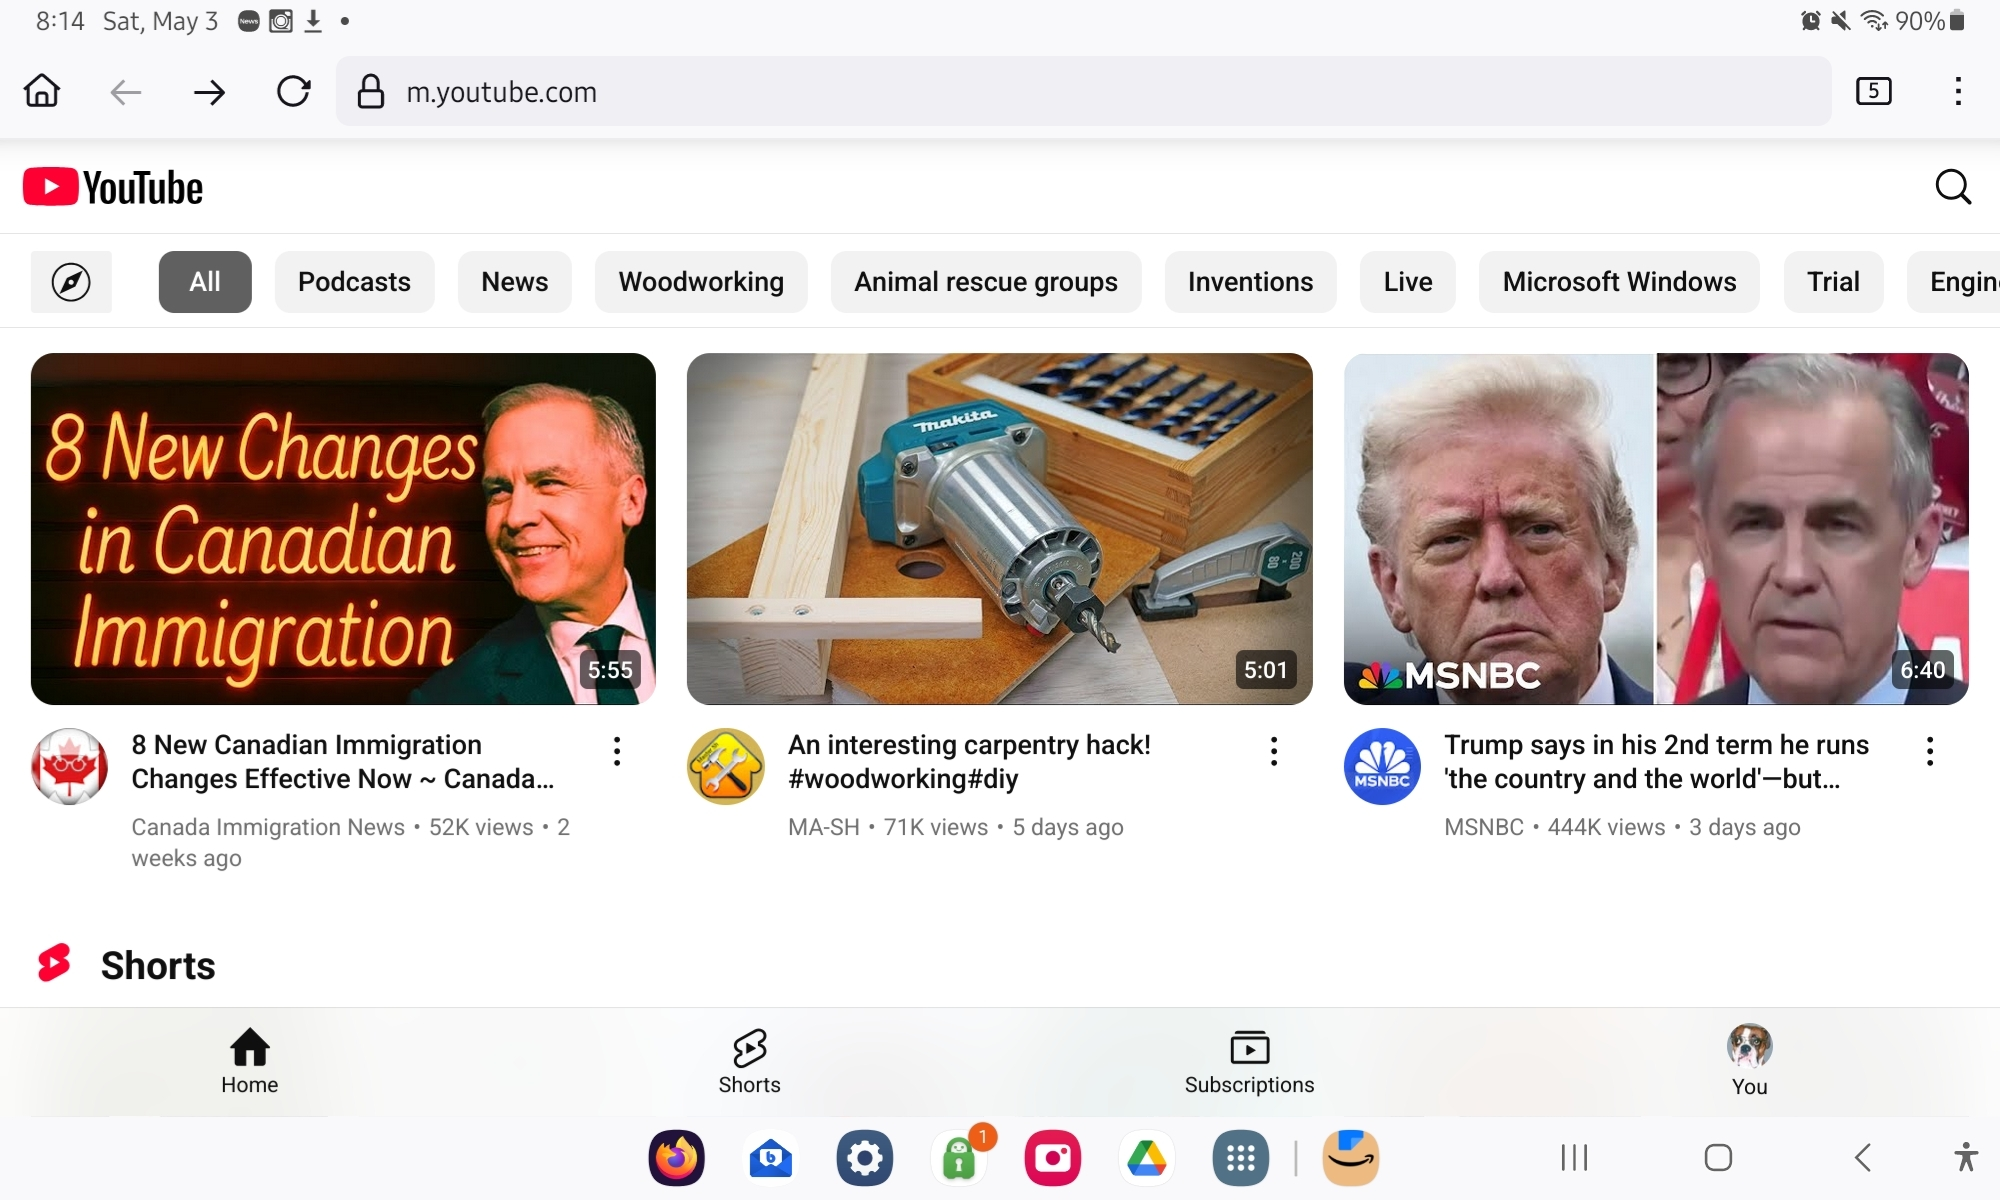Screen dimensions: 2000x1200
Task: Open title '8 New Canadian Immigration Changes'
Action: (x=343, y=762)
